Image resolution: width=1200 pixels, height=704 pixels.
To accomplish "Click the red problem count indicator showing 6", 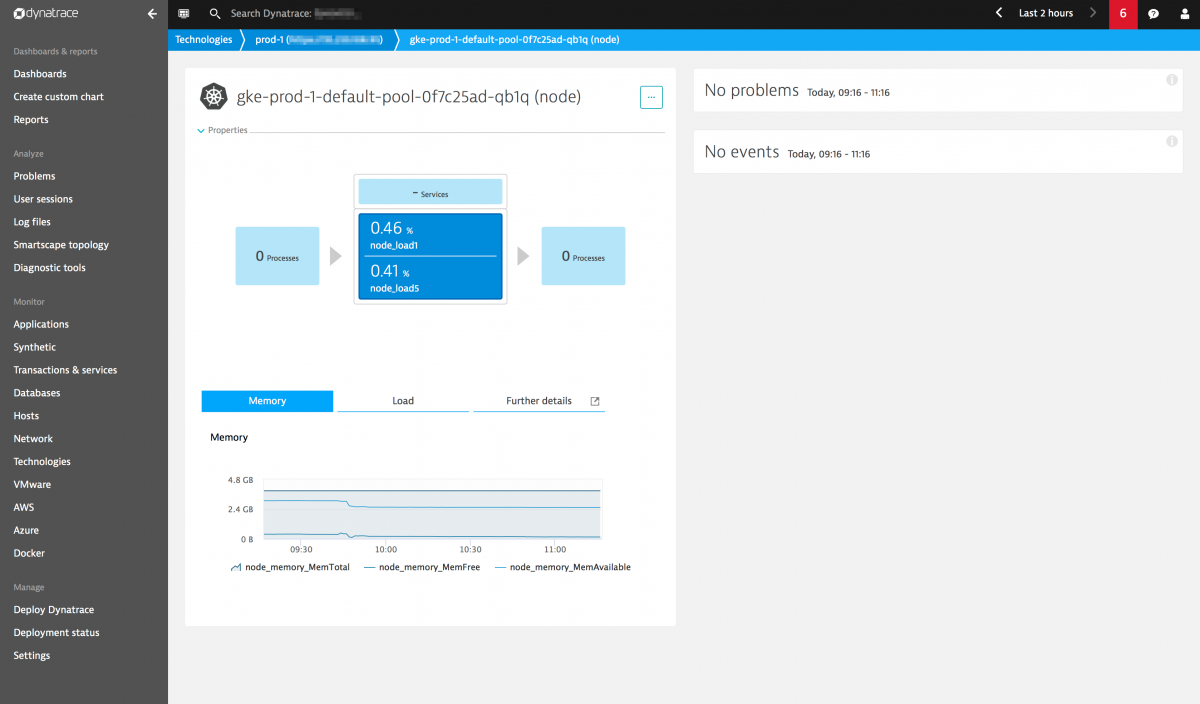I will pos(1122,14).
